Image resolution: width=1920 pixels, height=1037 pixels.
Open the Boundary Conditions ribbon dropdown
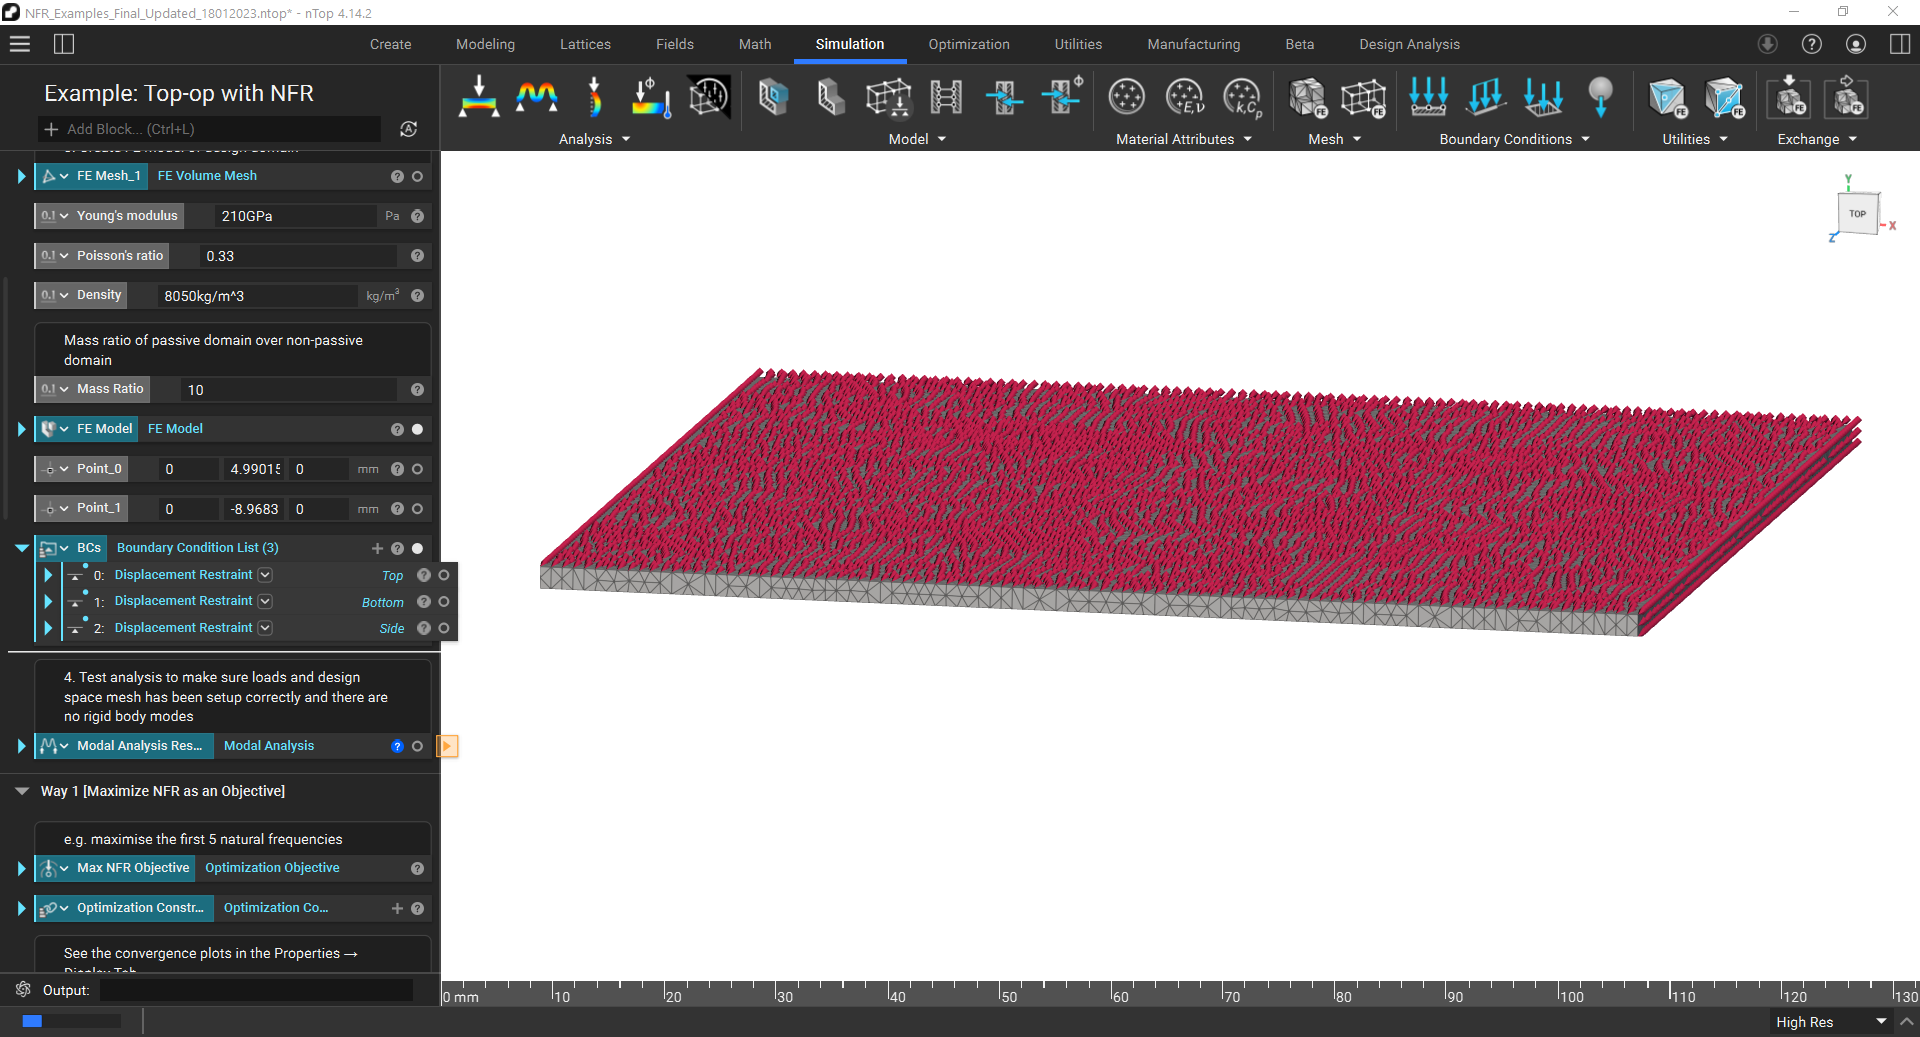pos(1585,139)
